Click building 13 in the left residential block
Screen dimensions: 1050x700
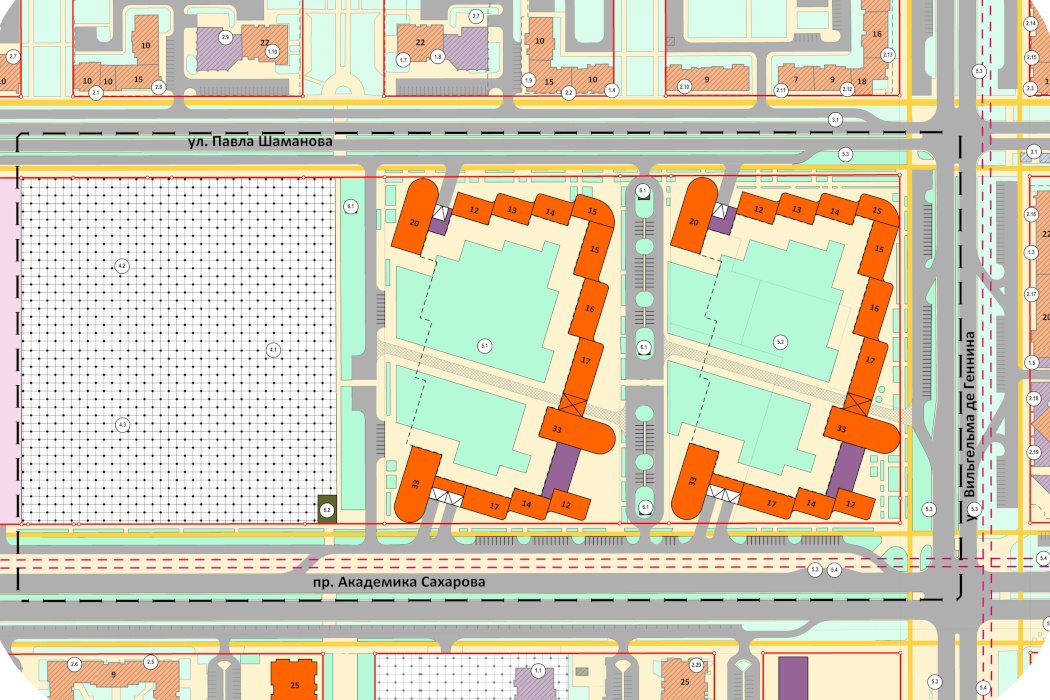[513, 210]
